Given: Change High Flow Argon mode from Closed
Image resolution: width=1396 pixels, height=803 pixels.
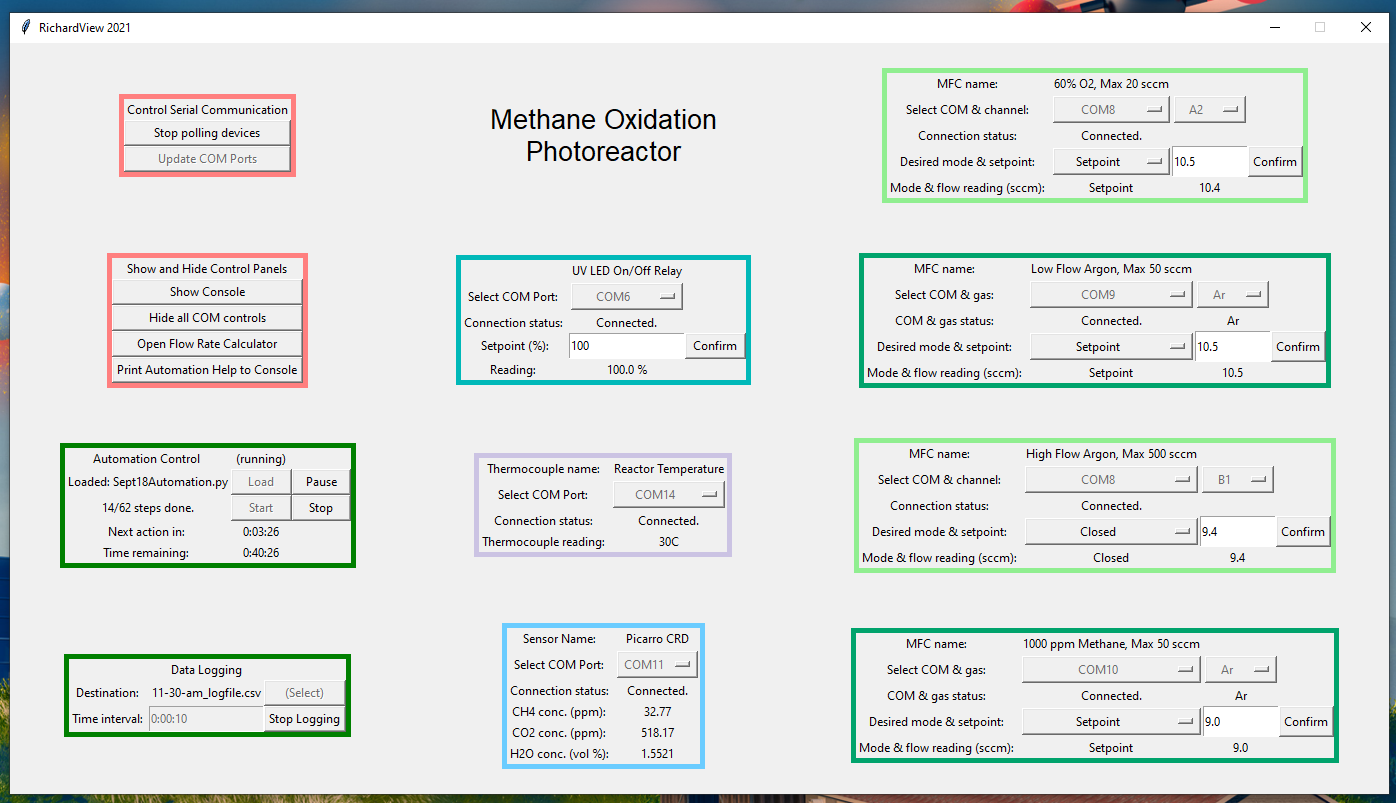Looking at the screenshot, I should click(1110, 532).
